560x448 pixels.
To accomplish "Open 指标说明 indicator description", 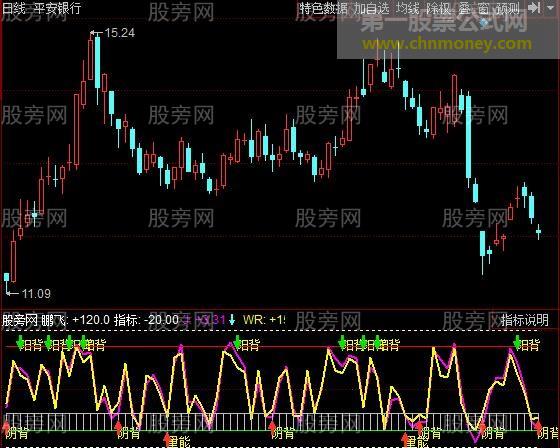I will tap(525, 320).
